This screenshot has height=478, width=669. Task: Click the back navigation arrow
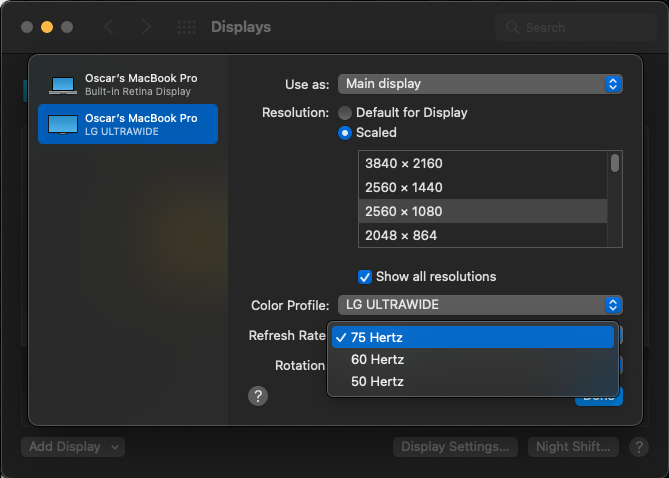(x=109, y=27)
